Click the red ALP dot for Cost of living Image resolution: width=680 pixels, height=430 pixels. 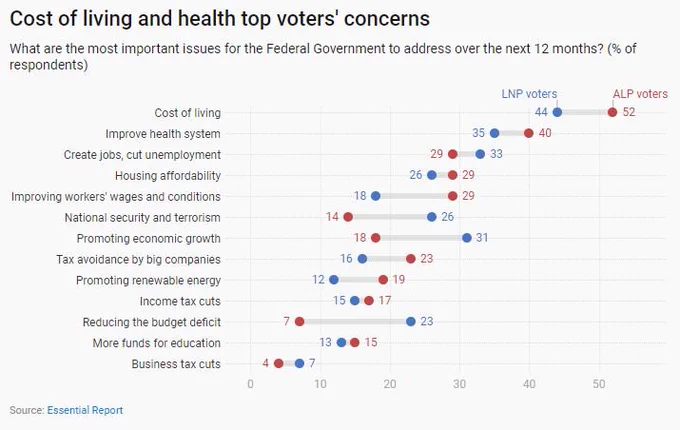(x=612, y=112)
